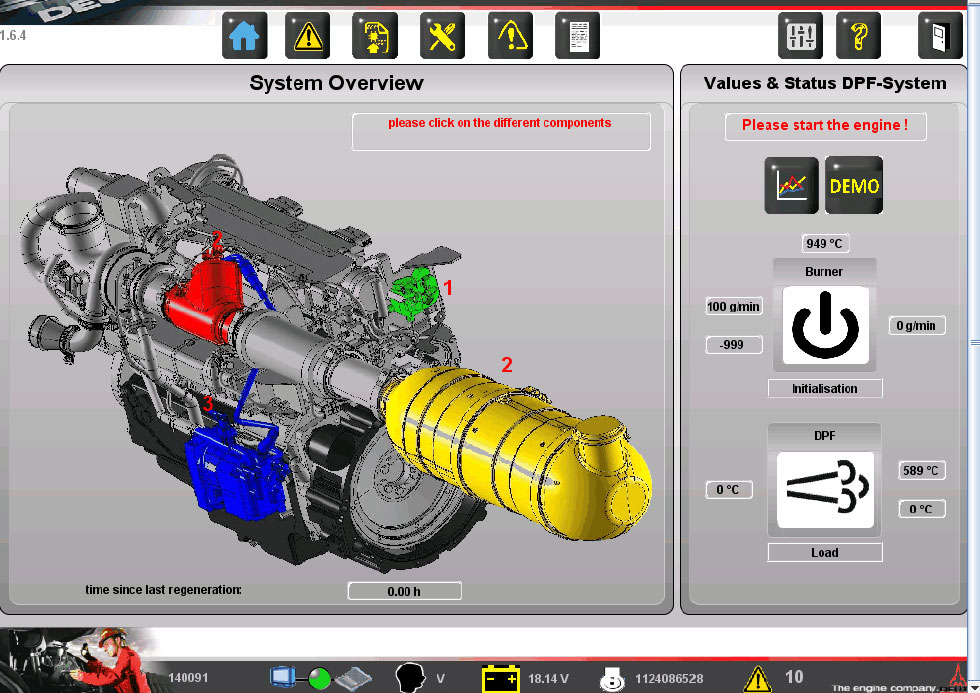Screen dimensions: 980x693
Task: Go to the Home screen icon
Action: click(x=244, y=36)
